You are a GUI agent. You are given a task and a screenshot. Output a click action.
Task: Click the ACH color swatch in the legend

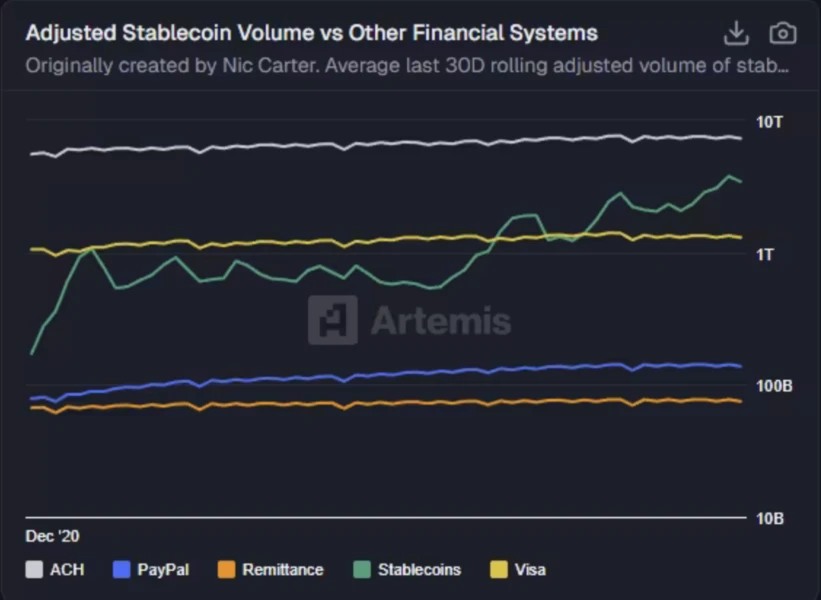[x=35, y=569]
